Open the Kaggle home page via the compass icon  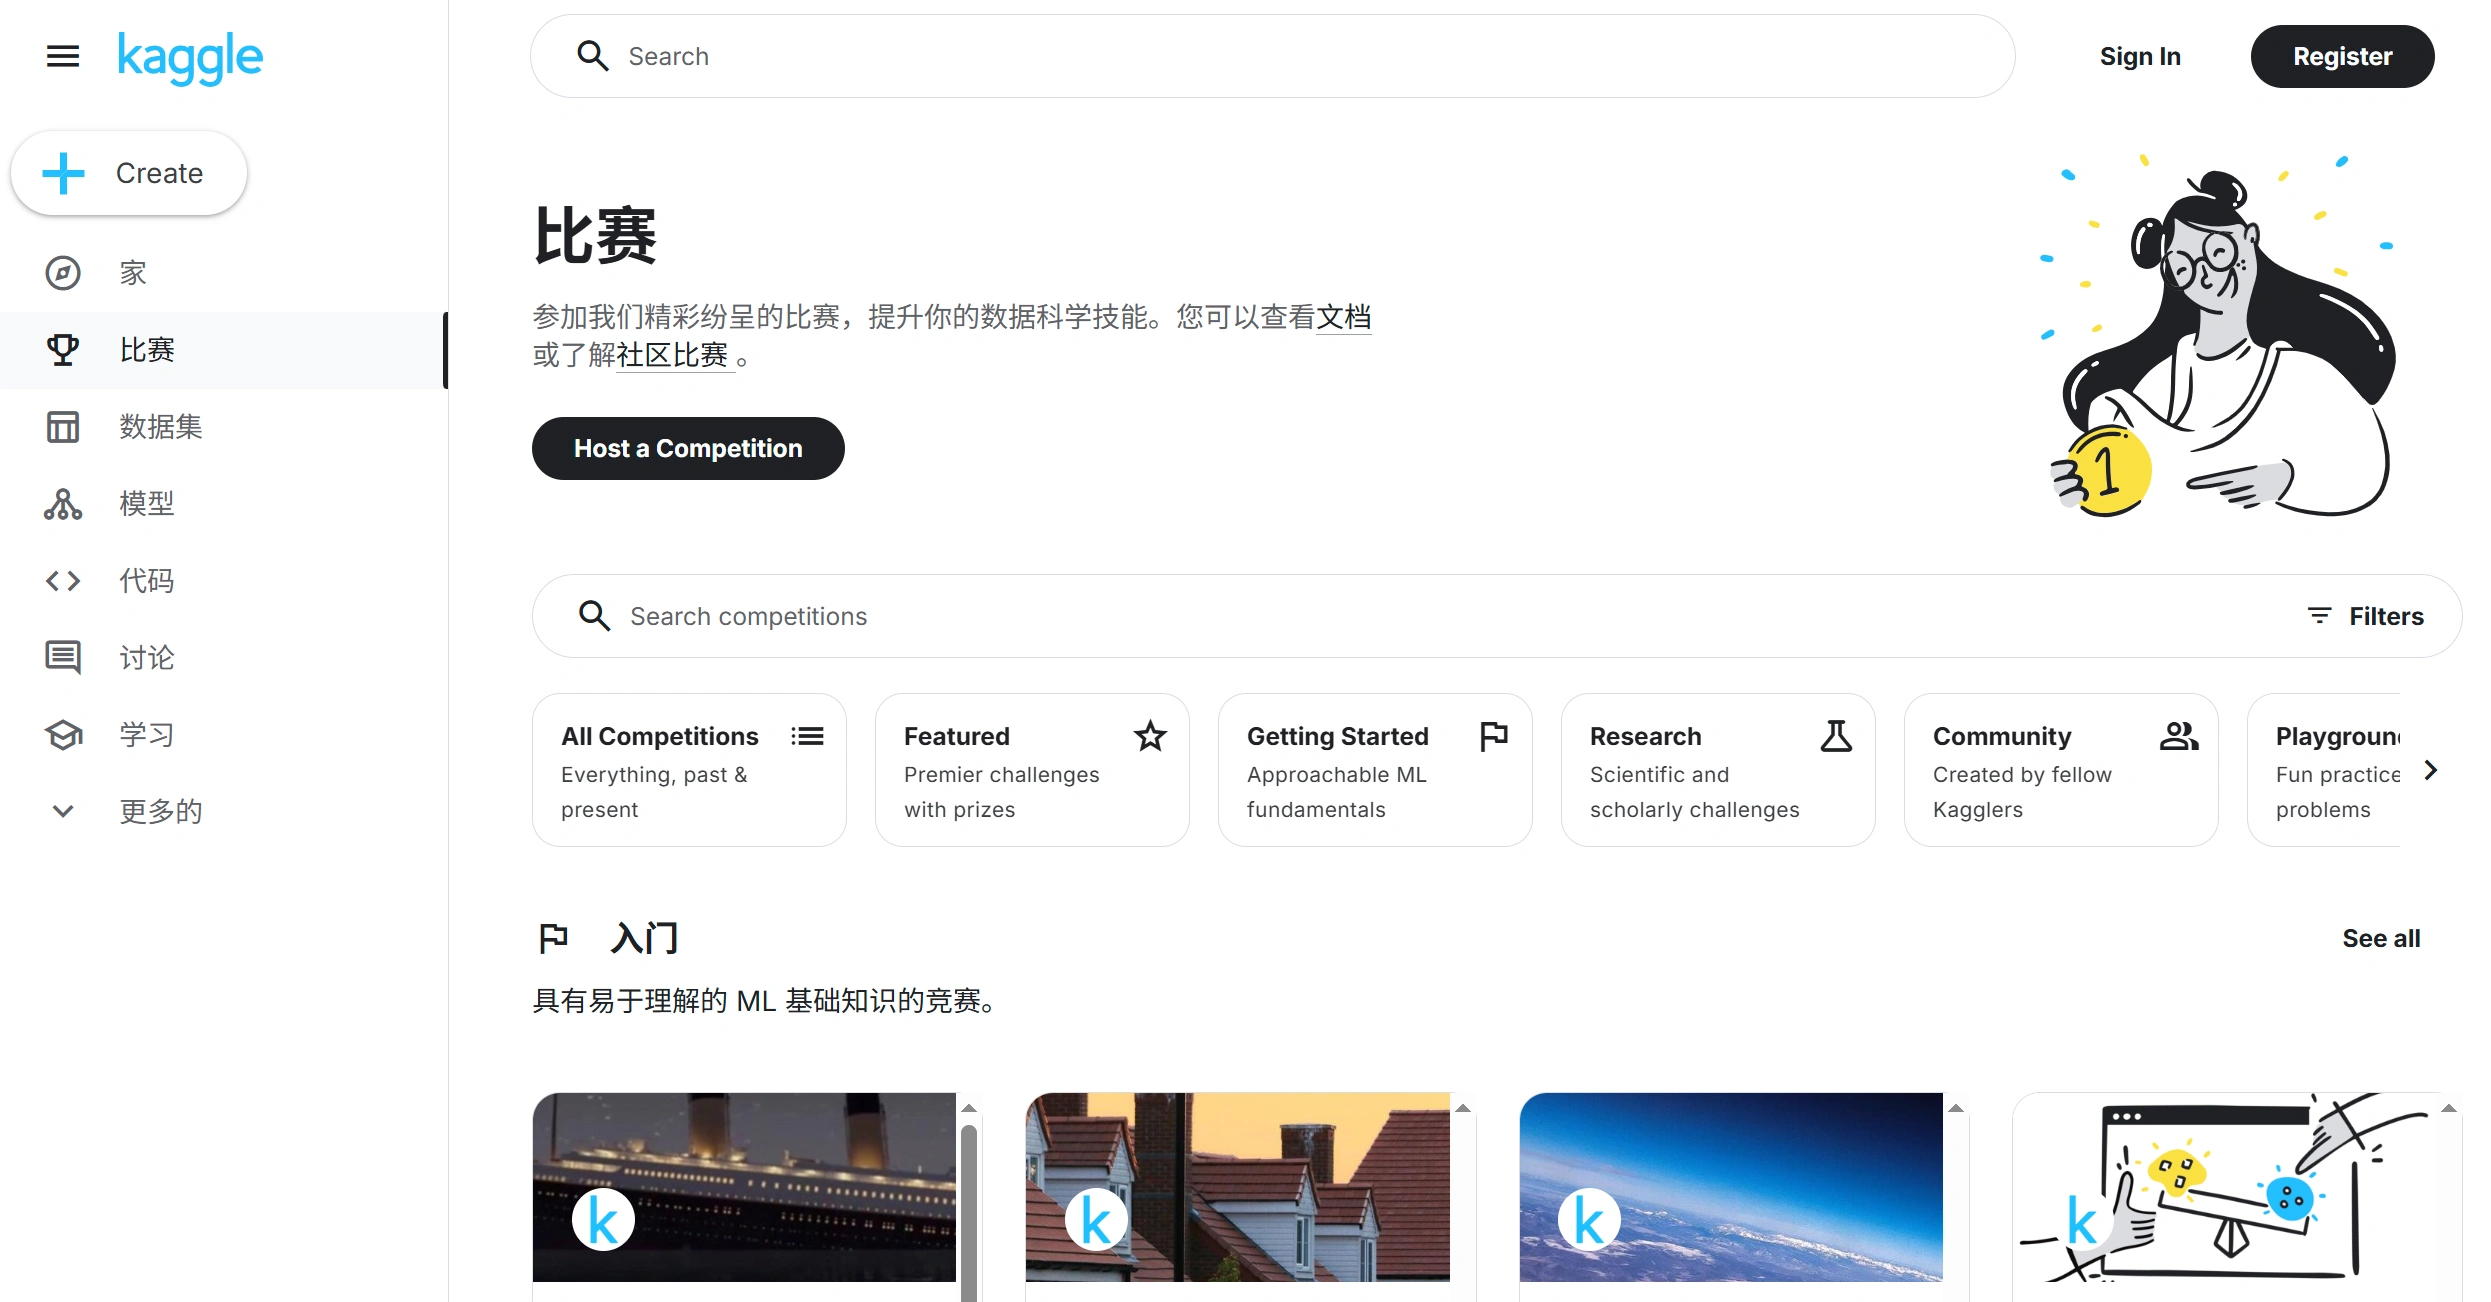pyautogui.click(x=62, y=272)
